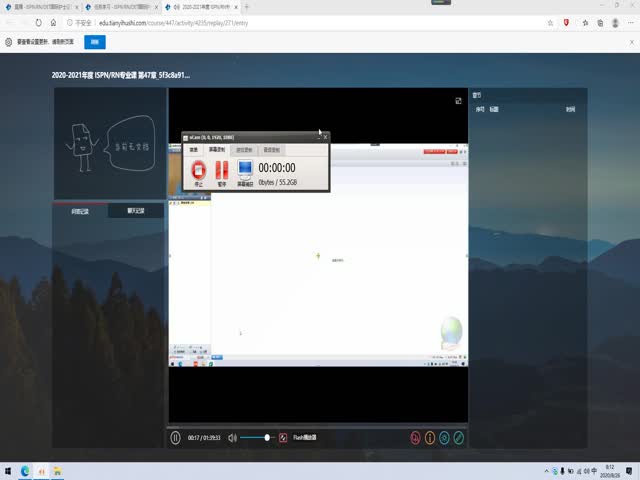This screenshot has width=640, height=480.
Task: Switch to the 聊天记录 tab
Action: pyautogui.click(x=137, y=211)
